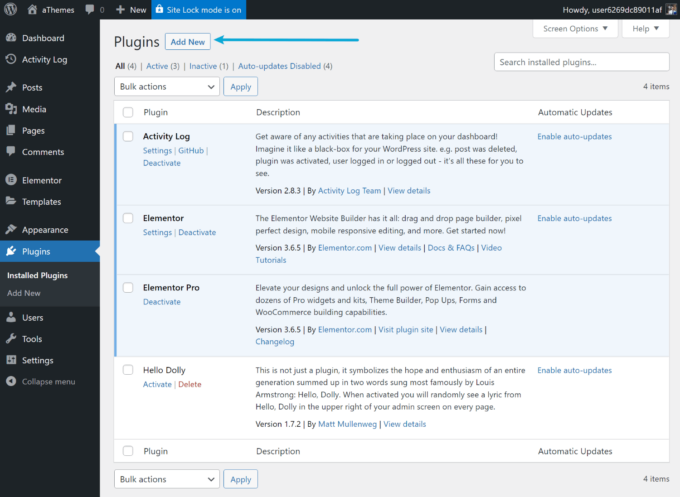Open the aThemes site home icon
Screen dimensions: 680x497
coord(32,10)
